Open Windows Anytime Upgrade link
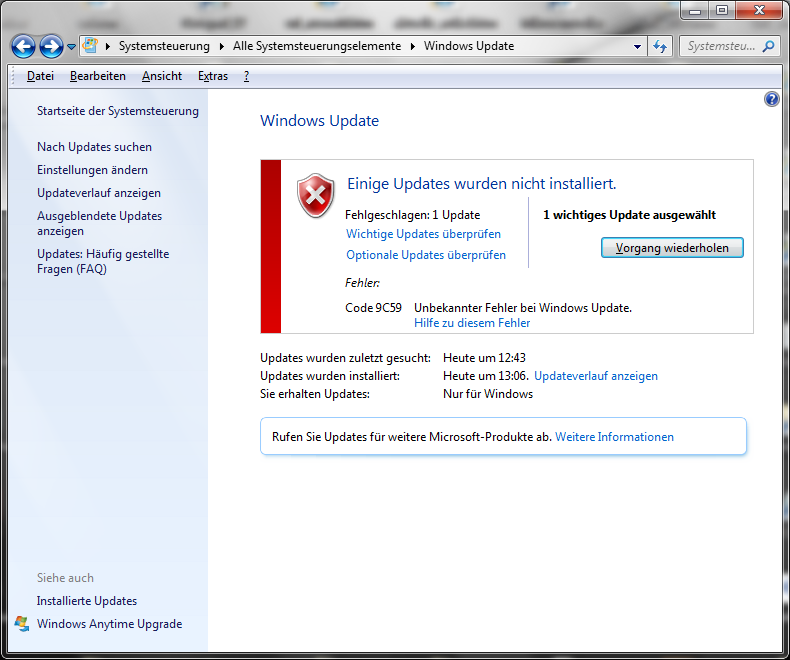 coord(109,624)
